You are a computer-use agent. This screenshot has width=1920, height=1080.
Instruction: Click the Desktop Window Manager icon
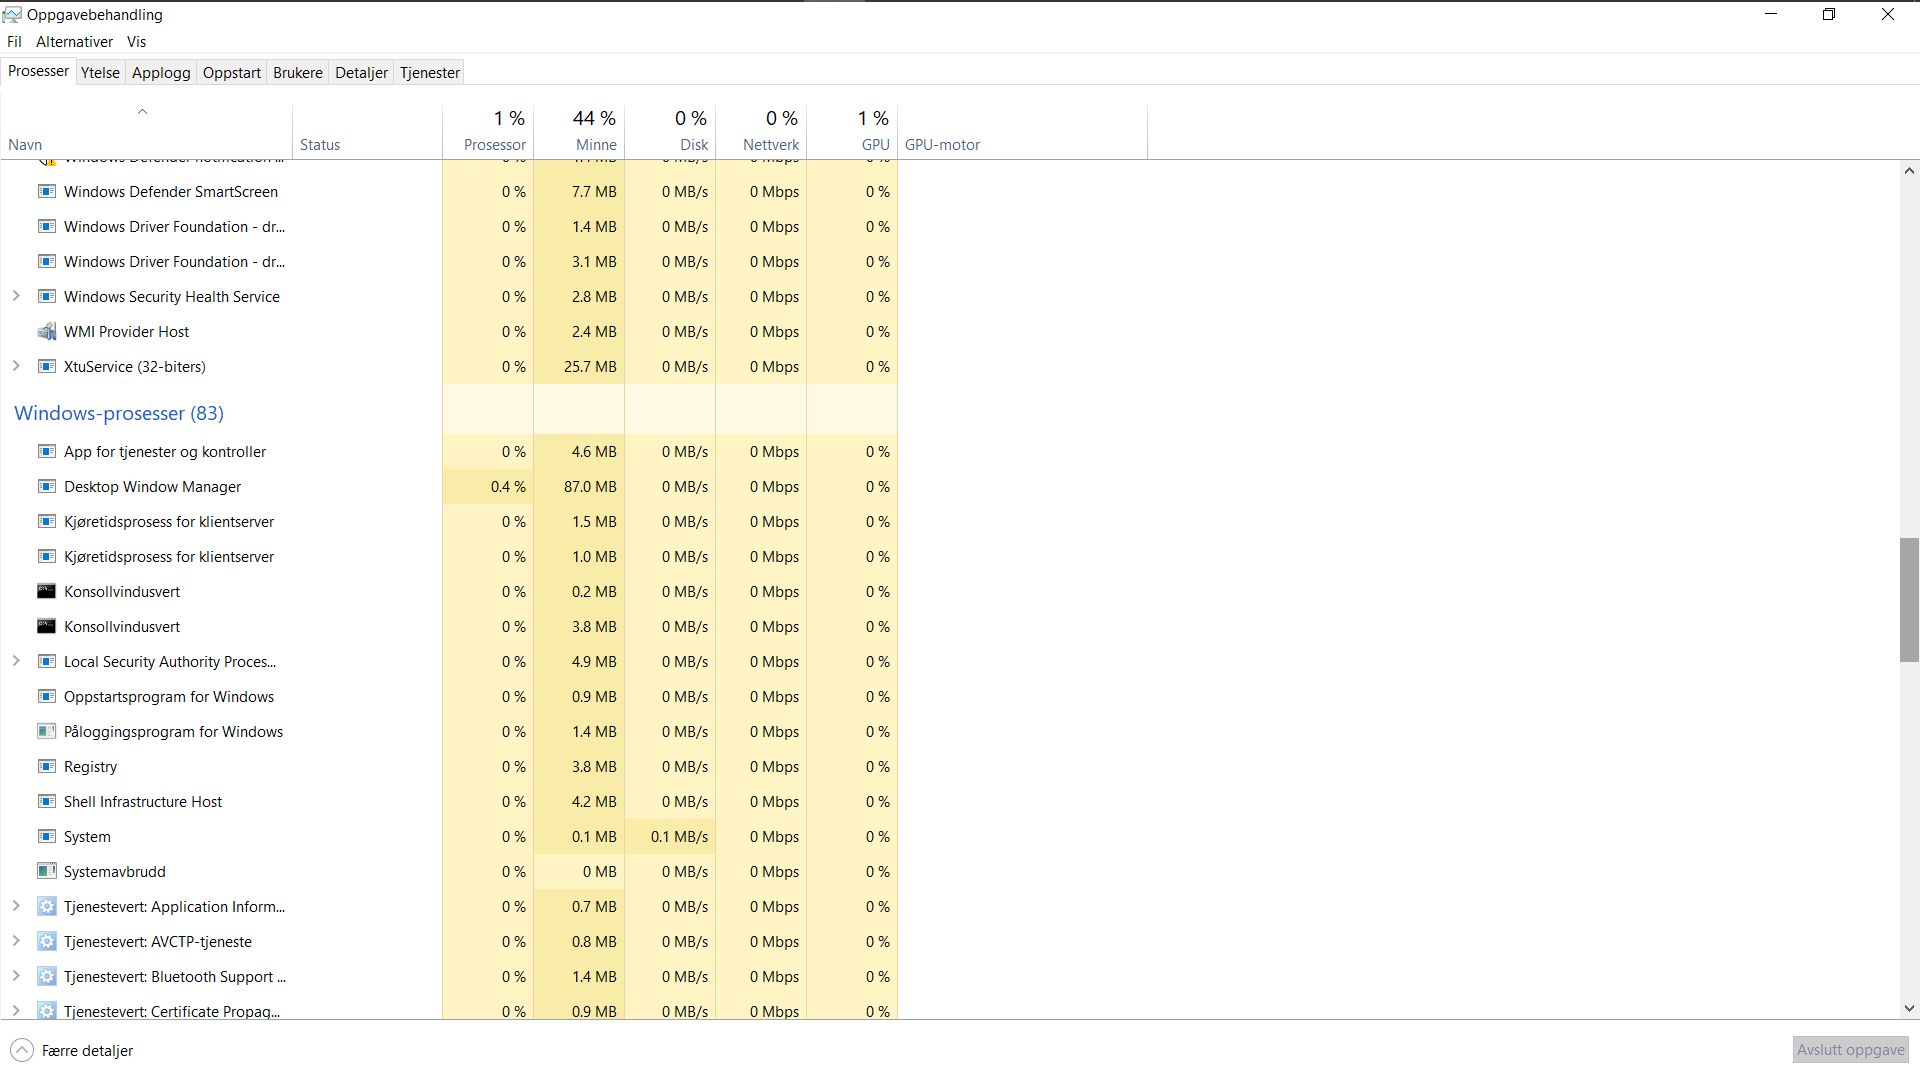[46, 486]
